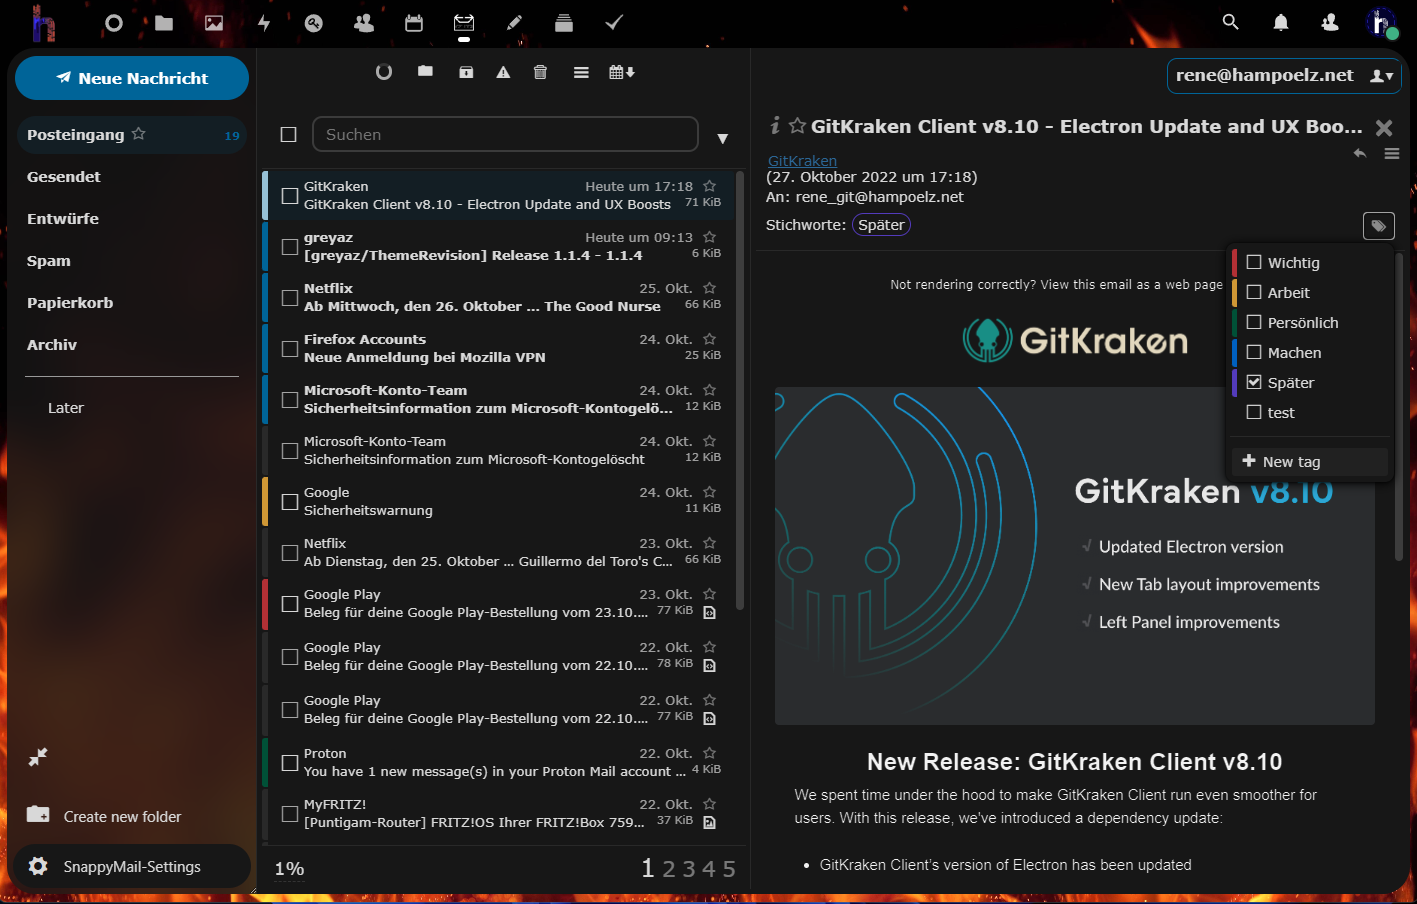This screenshot has height=904, width=1417.
Task: Delete selected messages with trash icon
Action: point(540,72)
